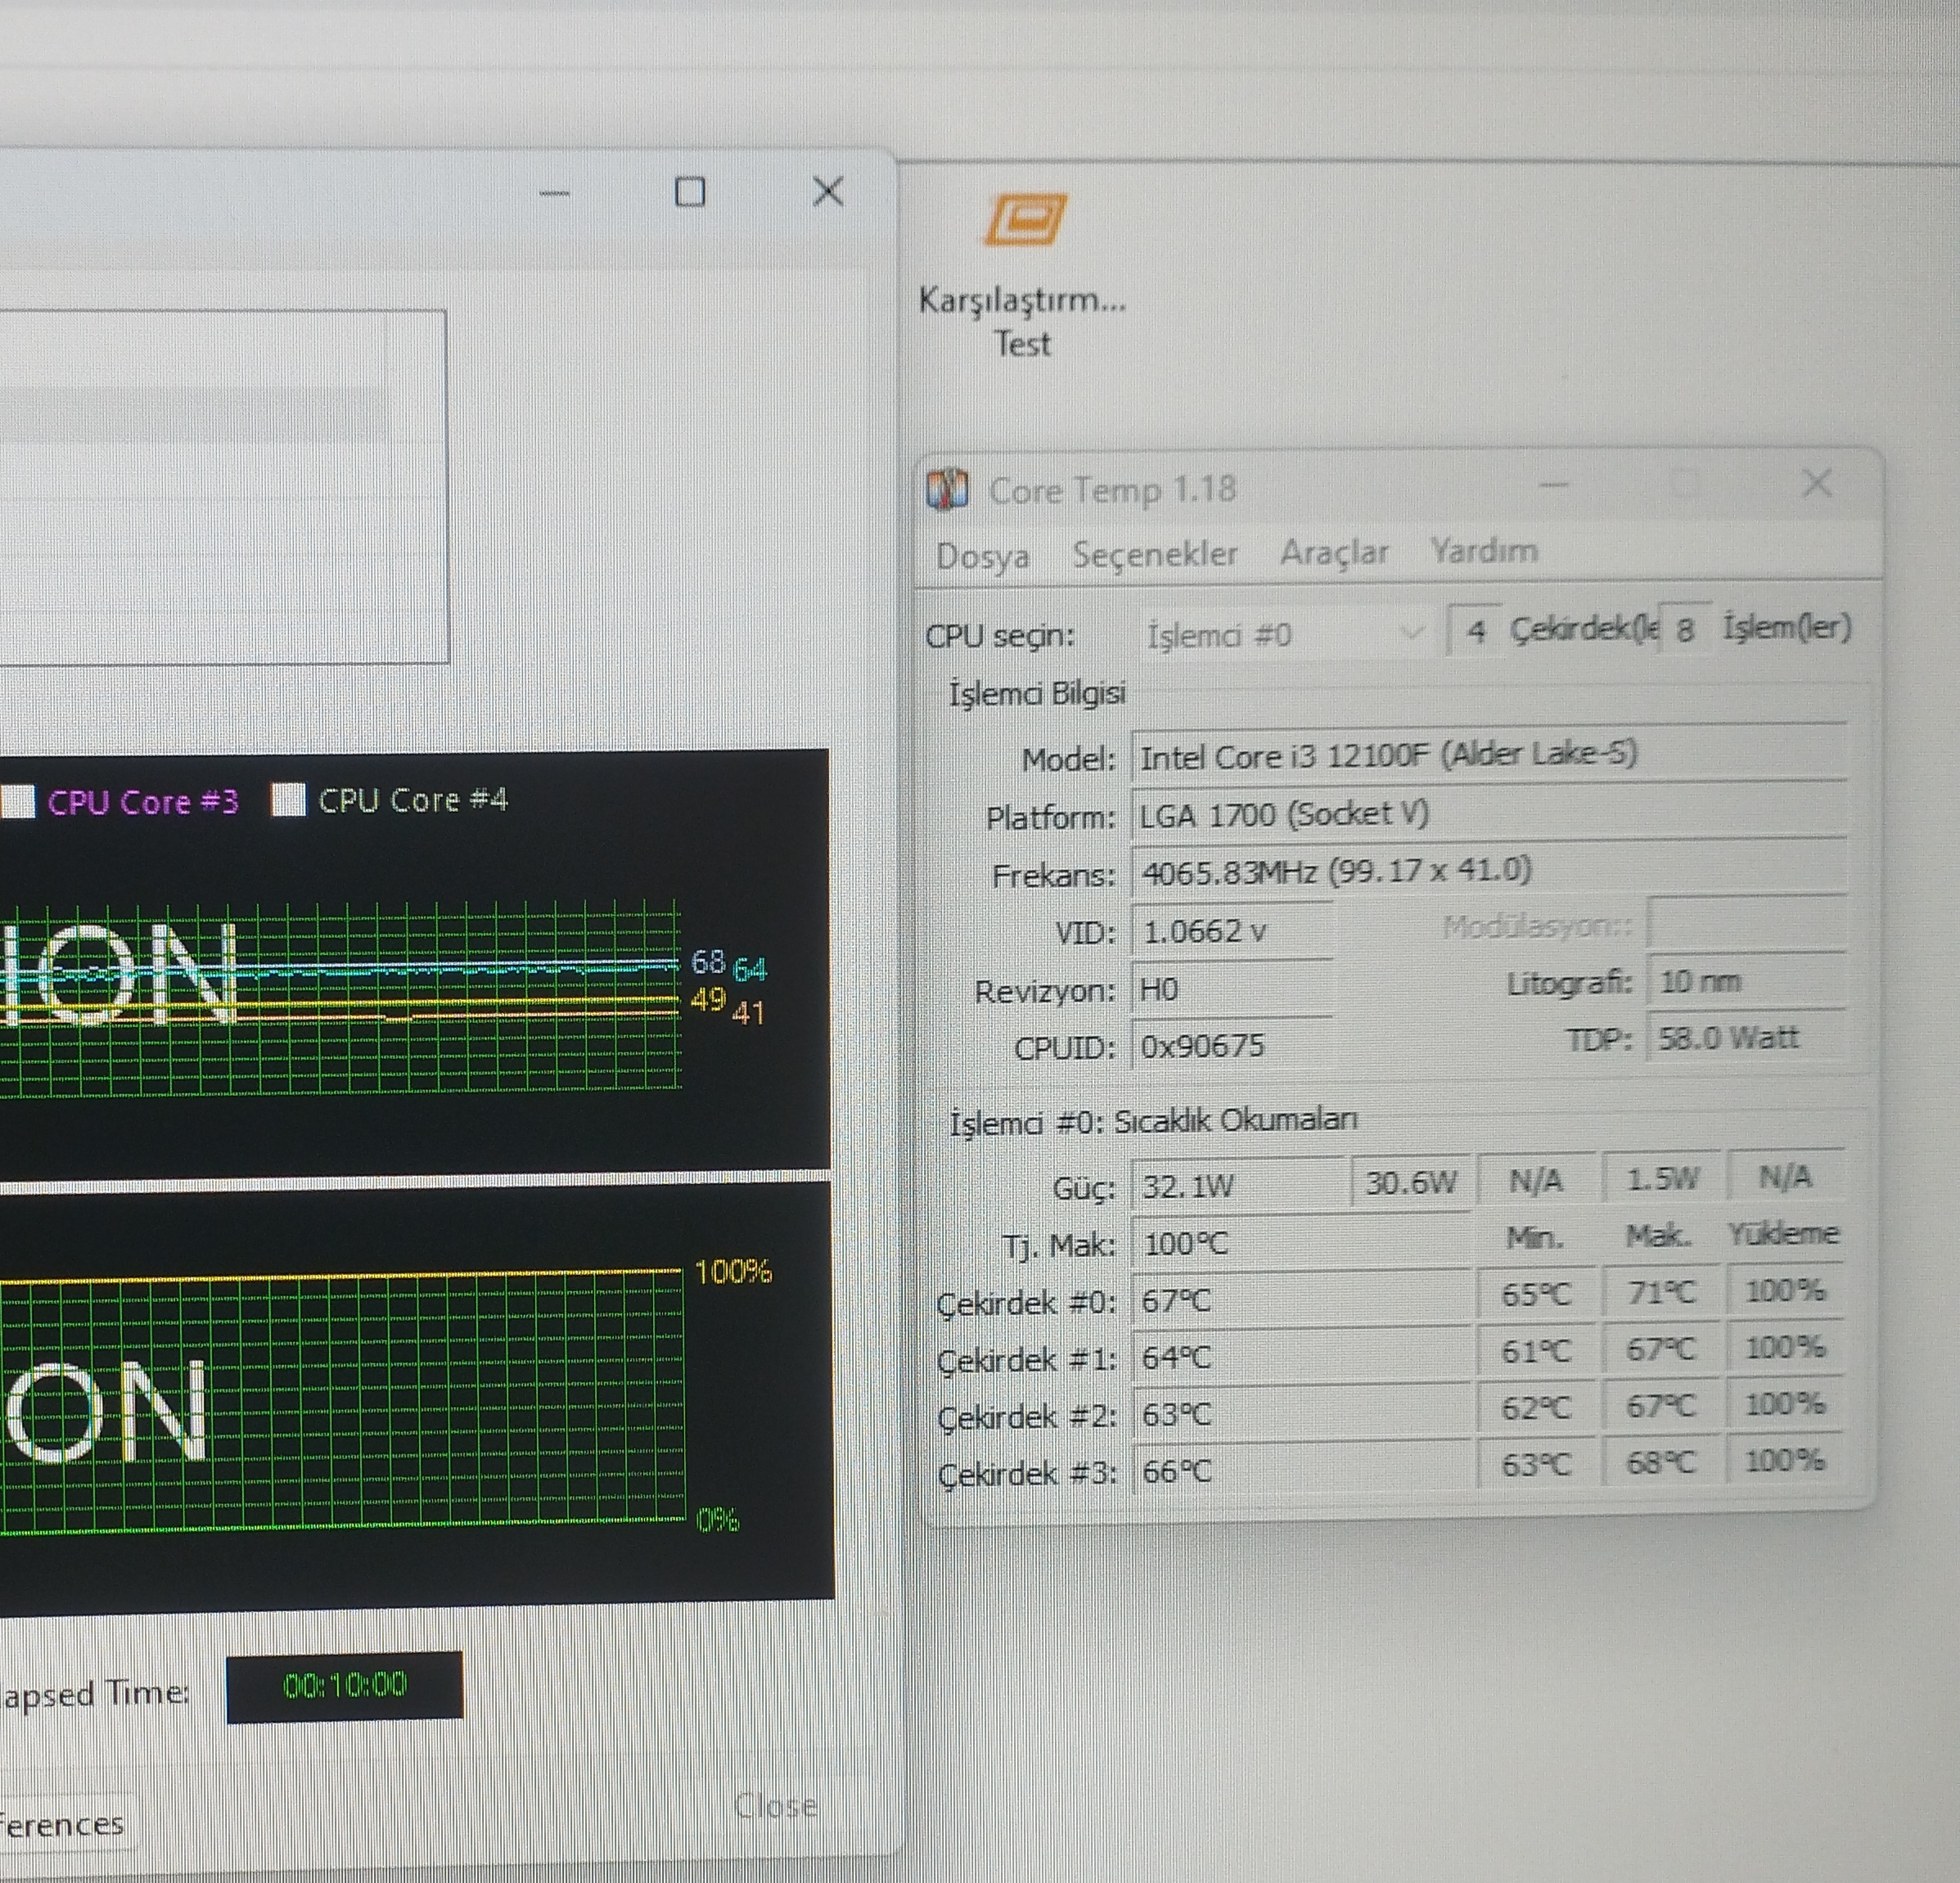Click the Core Temp title bar icon
1960x1883 pixels.
947,490
